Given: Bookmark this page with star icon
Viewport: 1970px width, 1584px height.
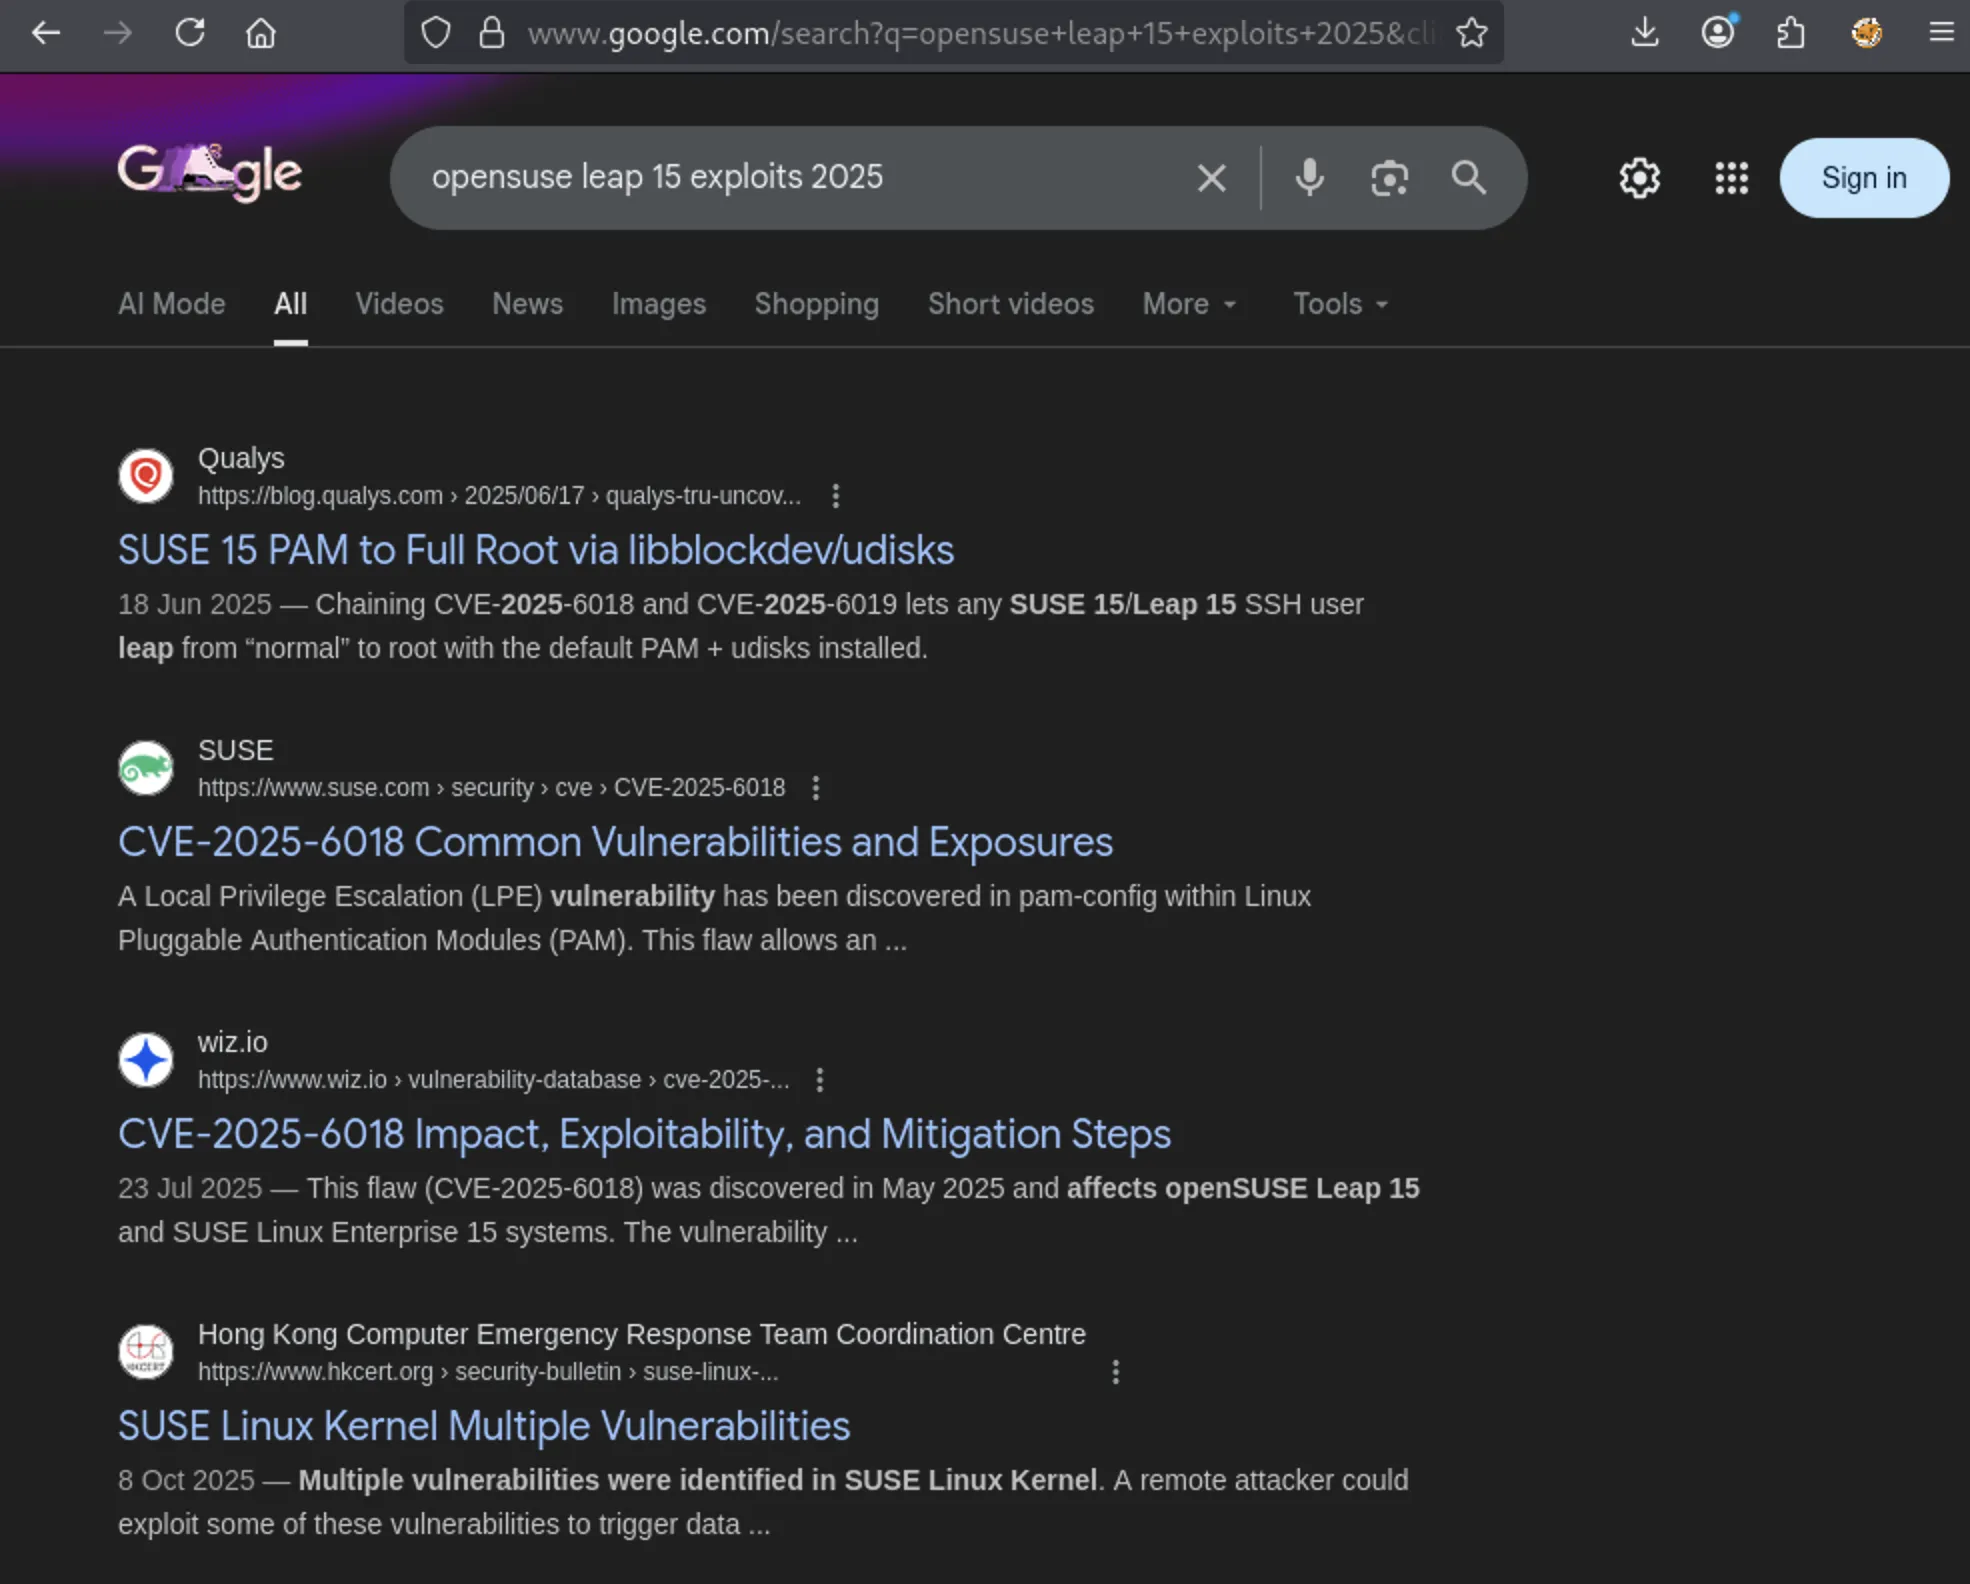Looking at the screenshot, I should 1471,33.
